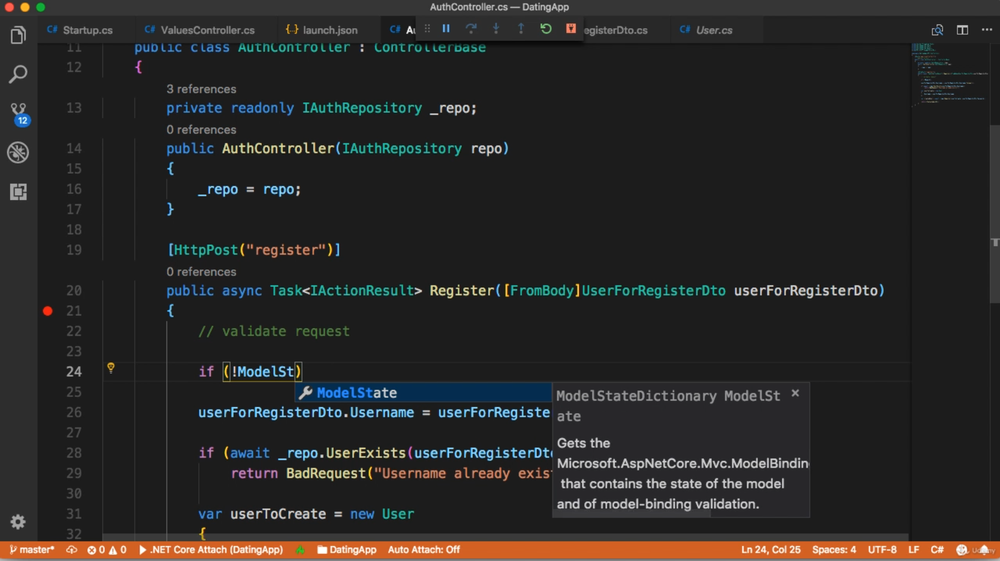Open the changes/preview icon in editor title
This screenshot has height=561, width=1000.
click(x=937, y=30)
